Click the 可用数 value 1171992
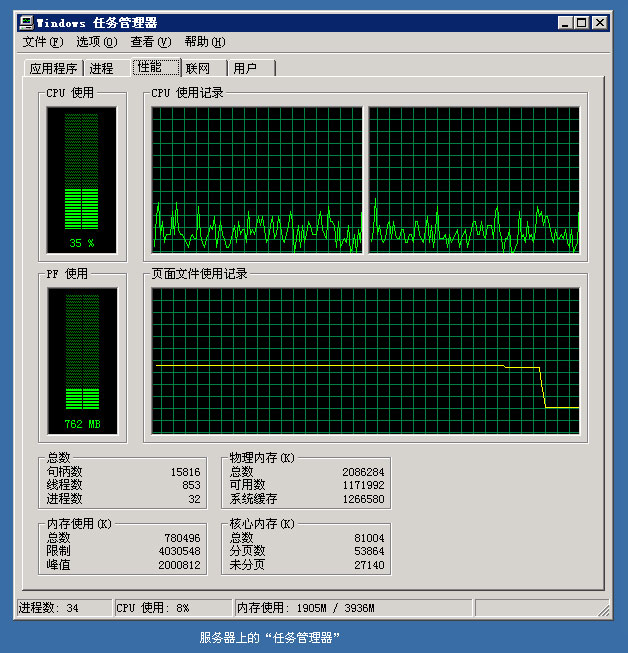 tap(363, 485)
